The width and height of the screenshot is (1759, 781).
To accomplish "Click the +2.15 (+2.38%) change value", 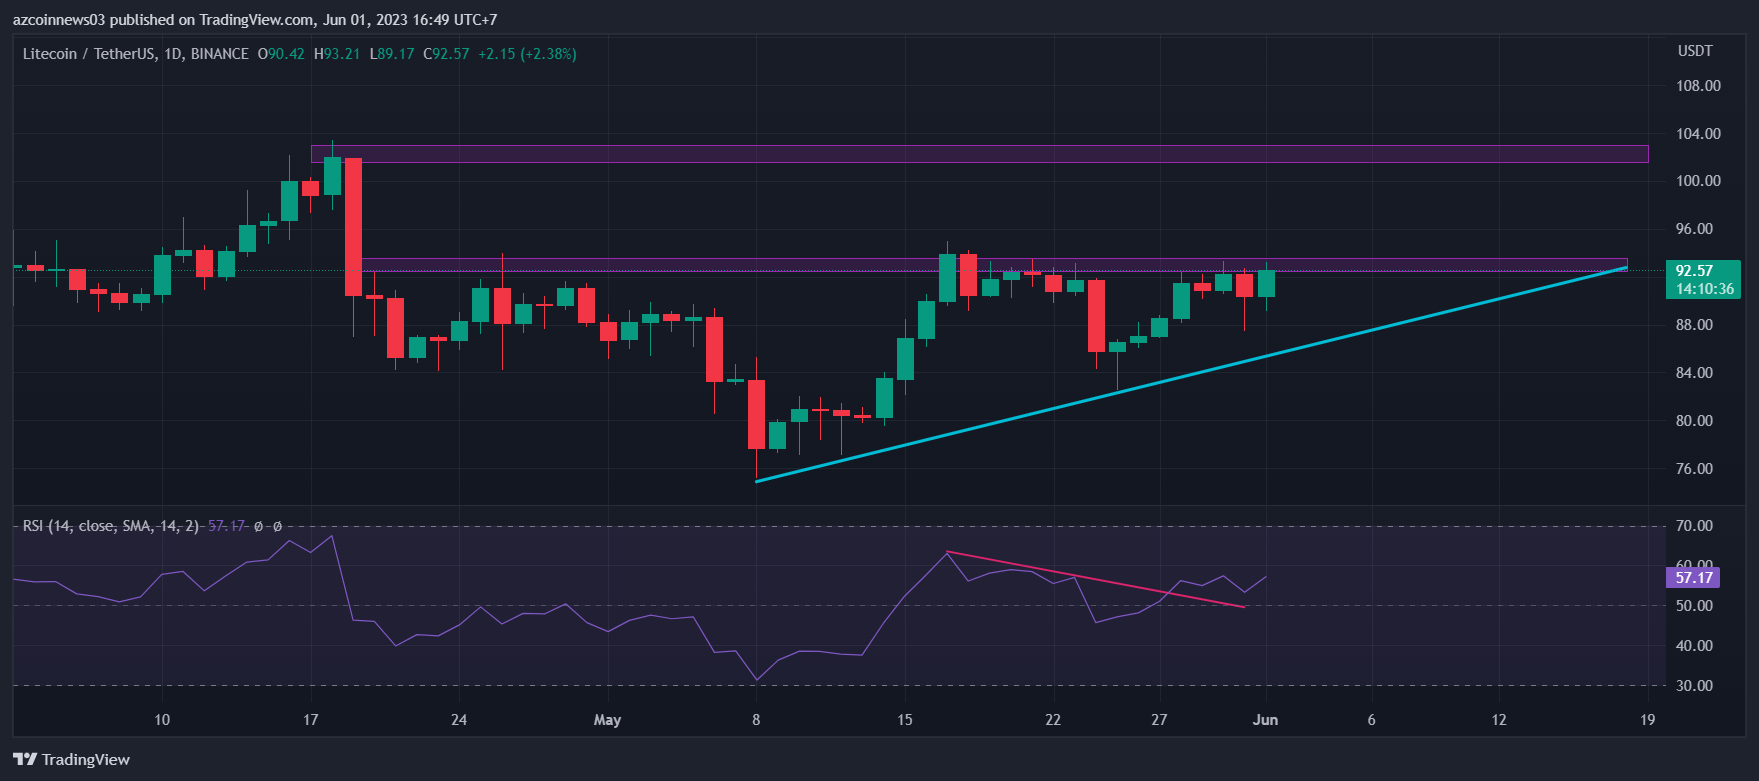I will tap(527, 54).
